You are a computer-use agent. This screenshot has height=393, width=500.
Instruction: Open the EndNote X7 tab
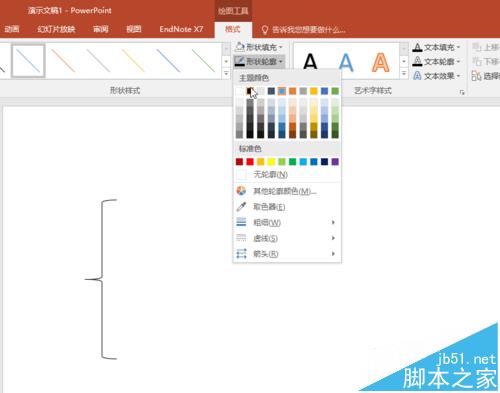pos(181,29)
